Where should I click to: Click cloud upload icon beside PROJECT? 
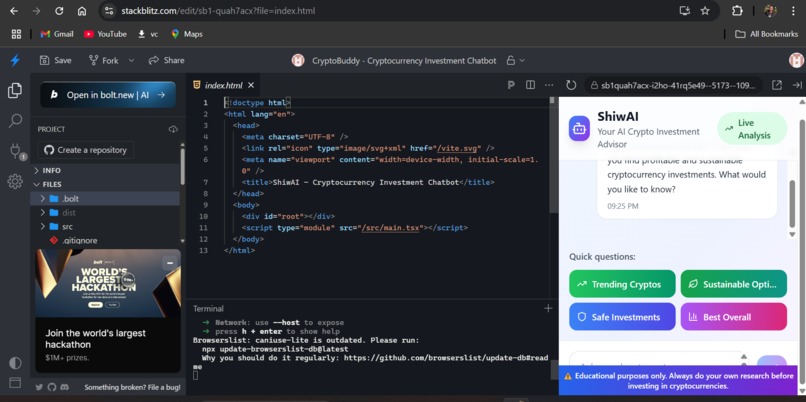click(173, 129)
